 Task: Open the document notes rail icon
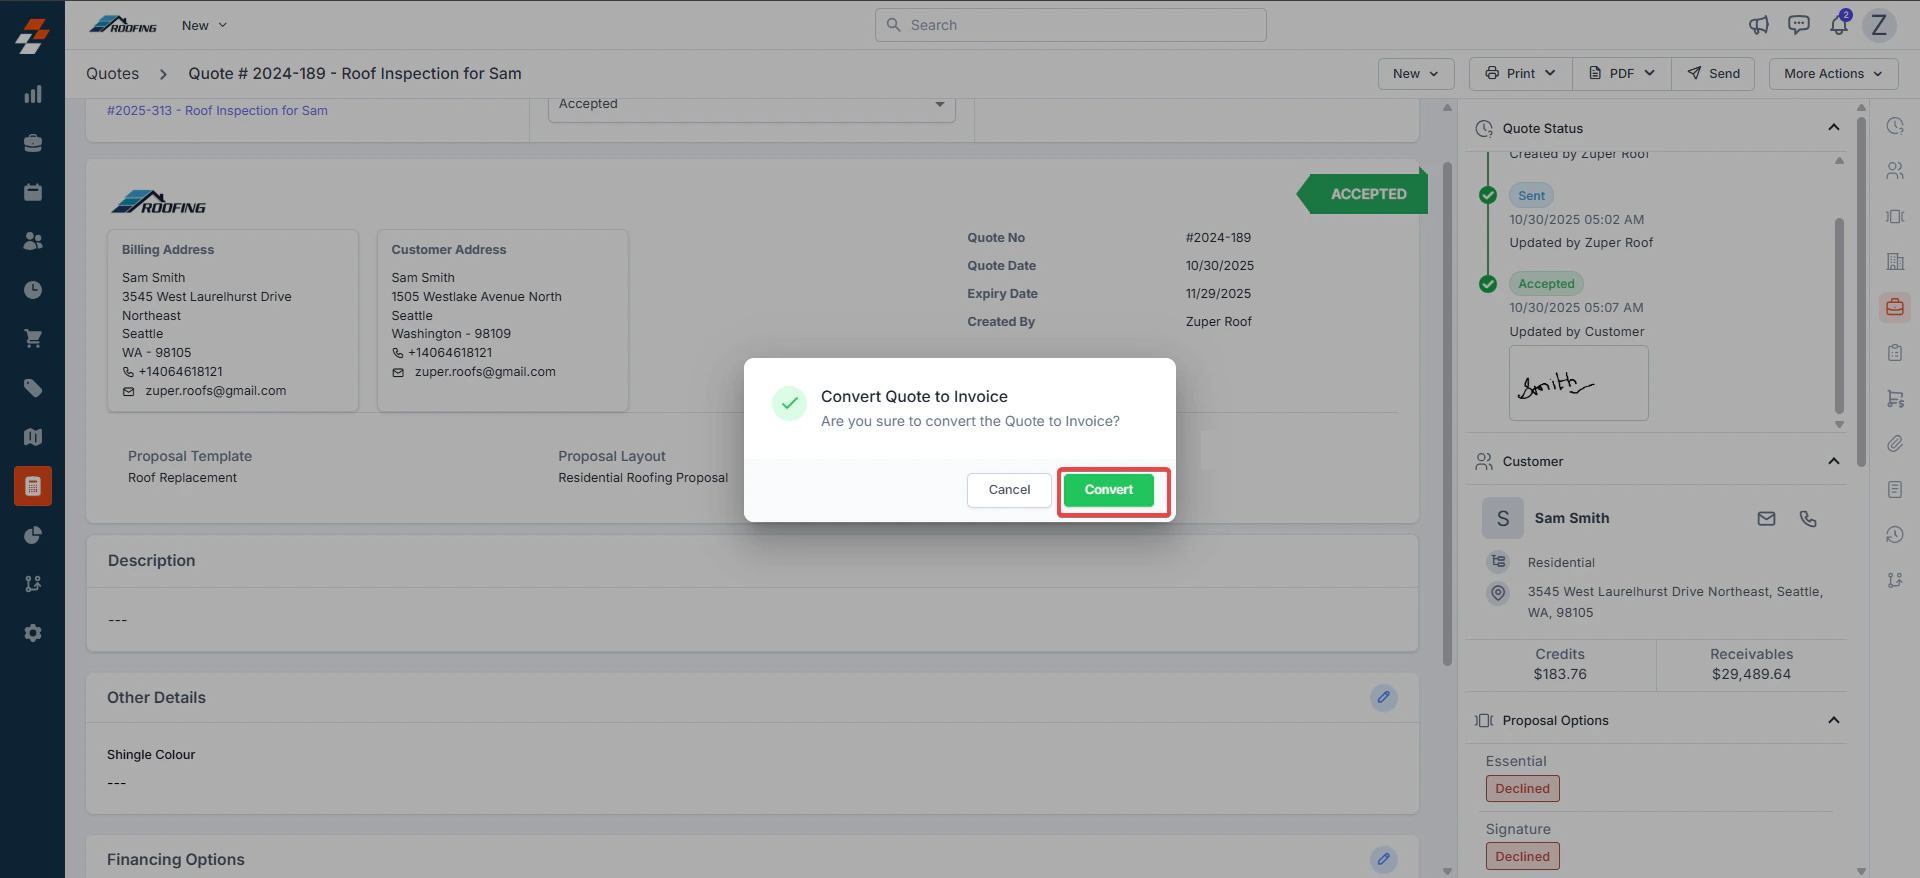pos(1895,489)
